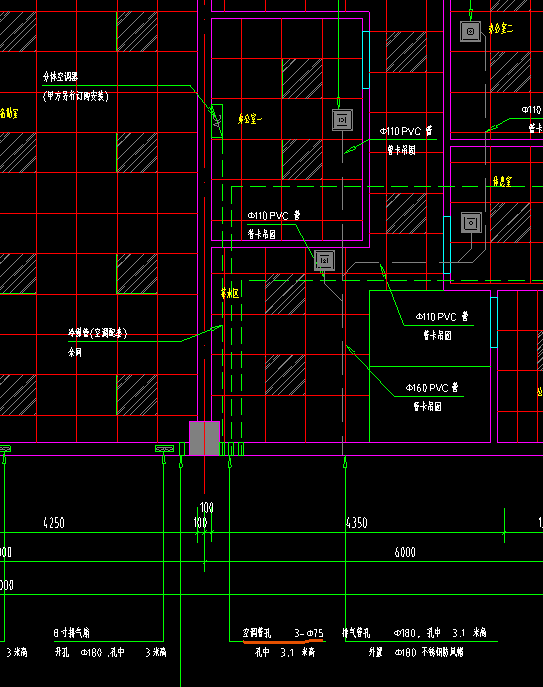543x687 pixels.
Task: Click the Φ160 PVC 管 pipe label
Action: [432, 387]
